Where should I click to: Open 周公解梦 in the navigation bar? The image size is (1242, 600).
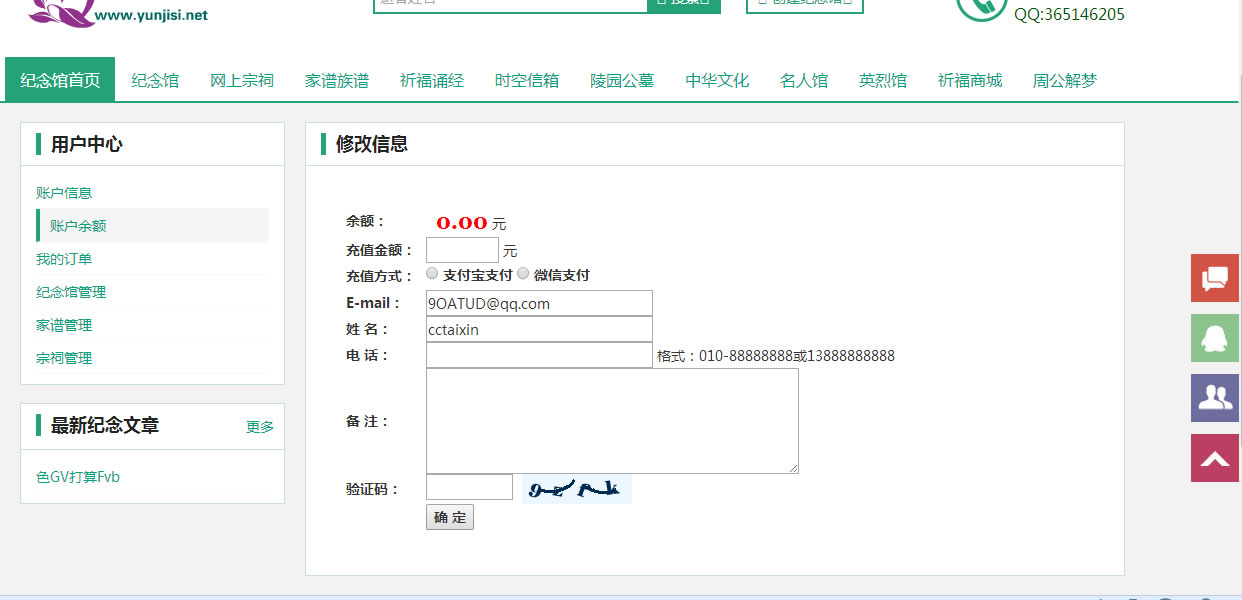[1064, 80]
